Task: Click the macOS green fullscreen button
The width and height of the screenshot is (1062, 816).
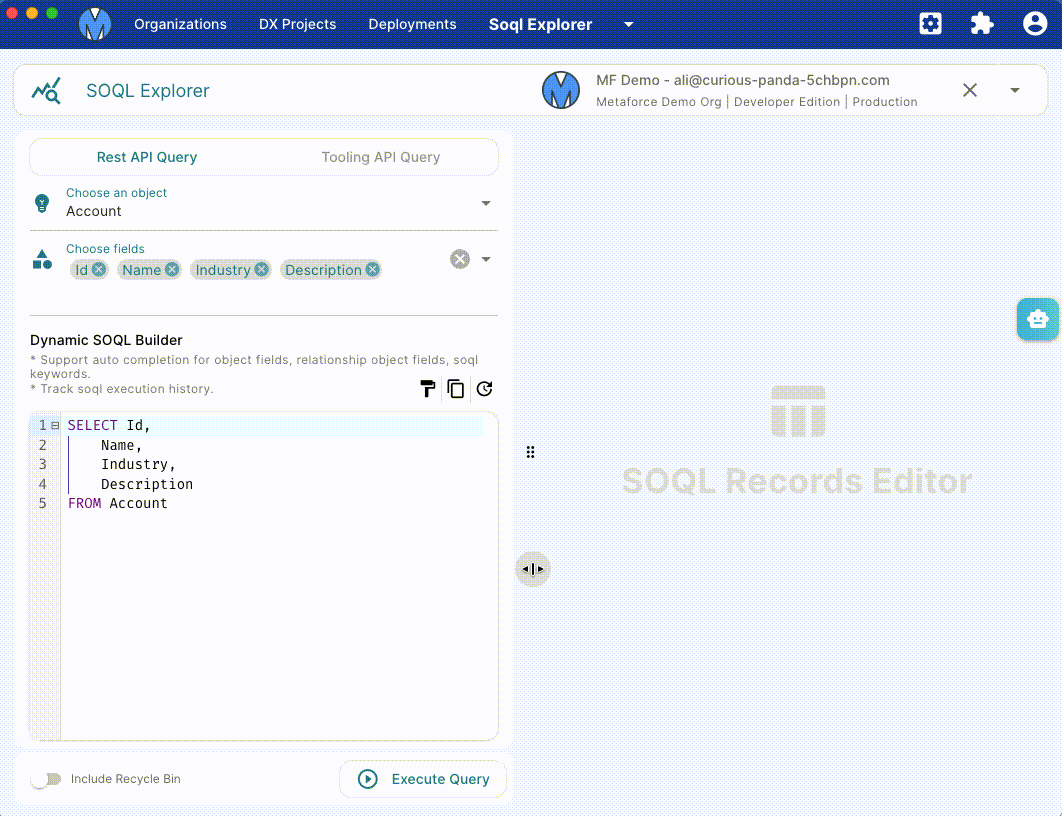Action: 52,13
